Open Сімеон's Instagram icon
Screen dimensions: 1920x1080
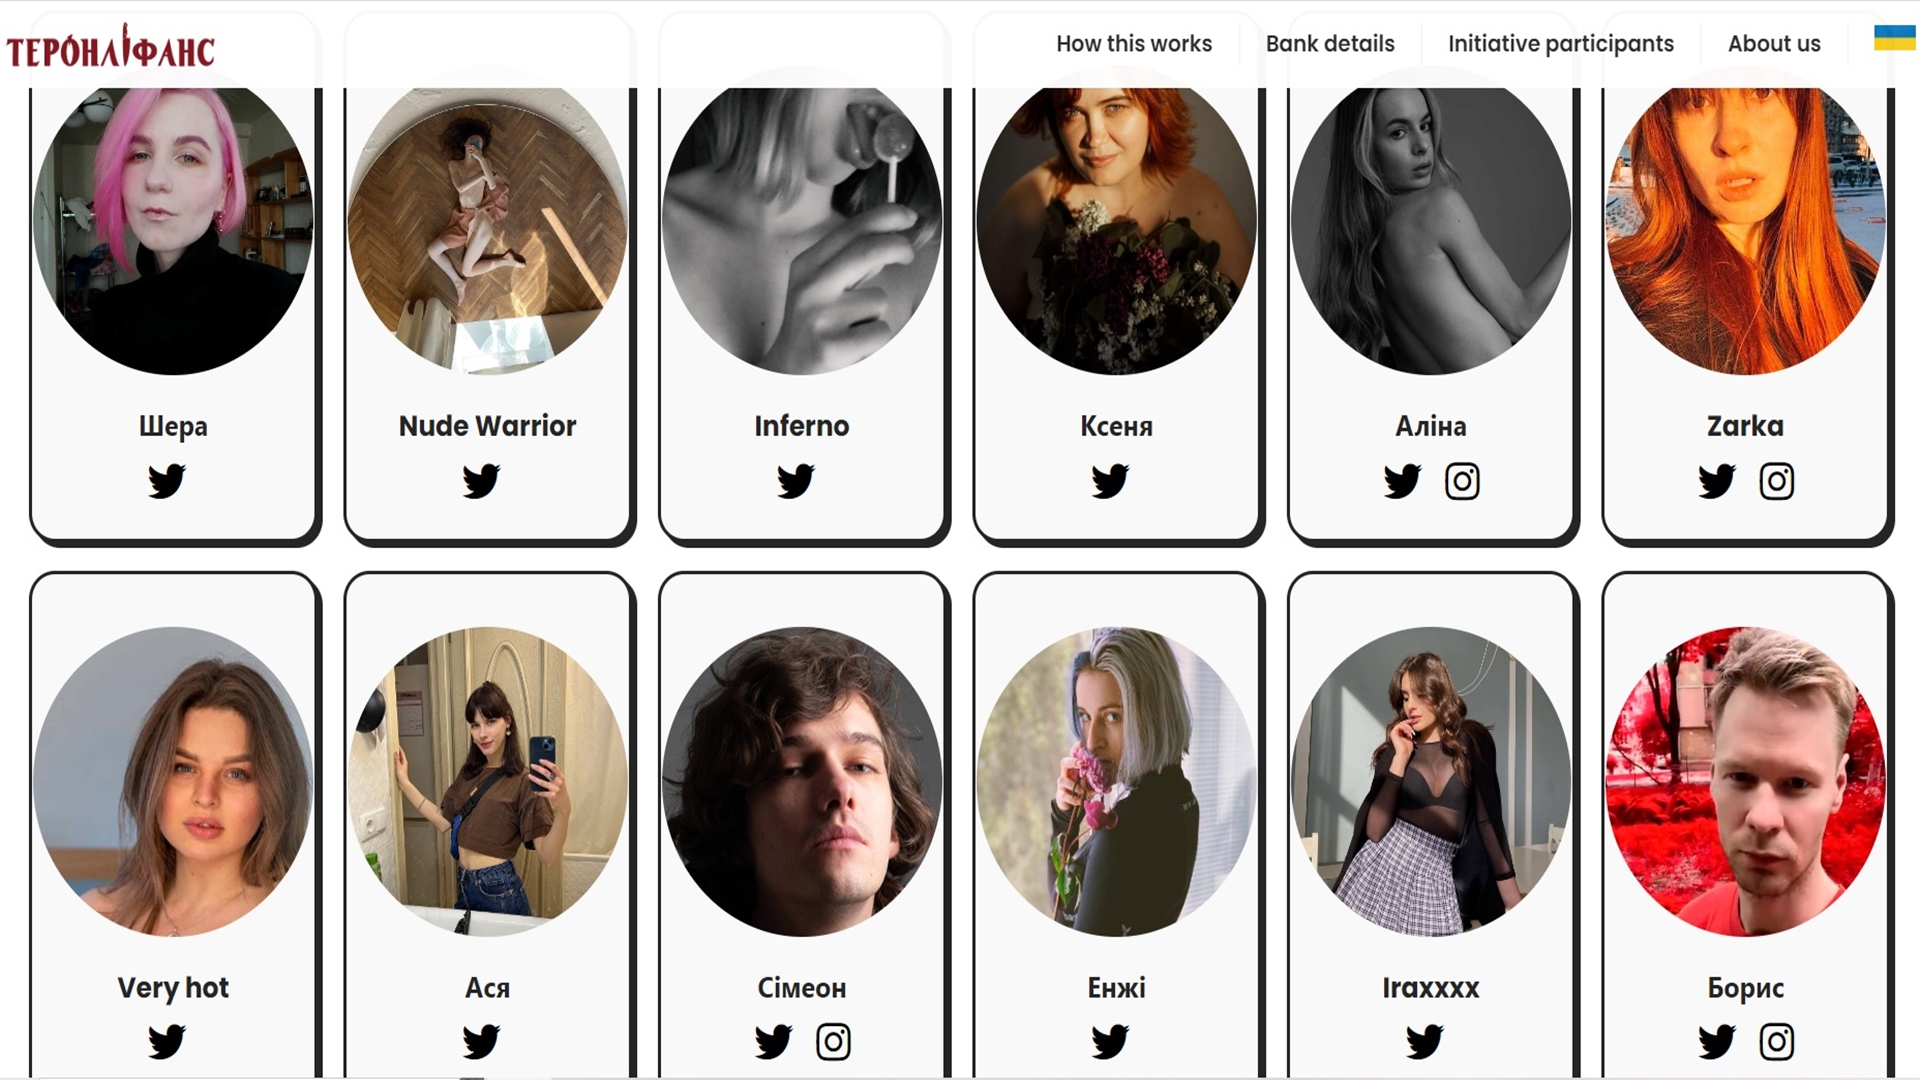tap(833, 1042)
